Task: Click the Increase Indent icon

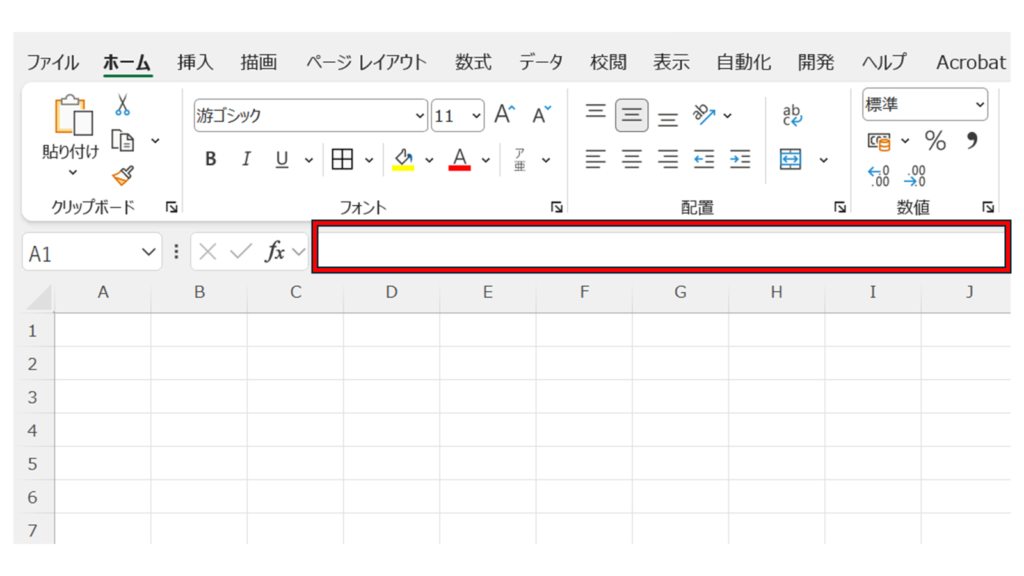Action: [x=740, y=159]
